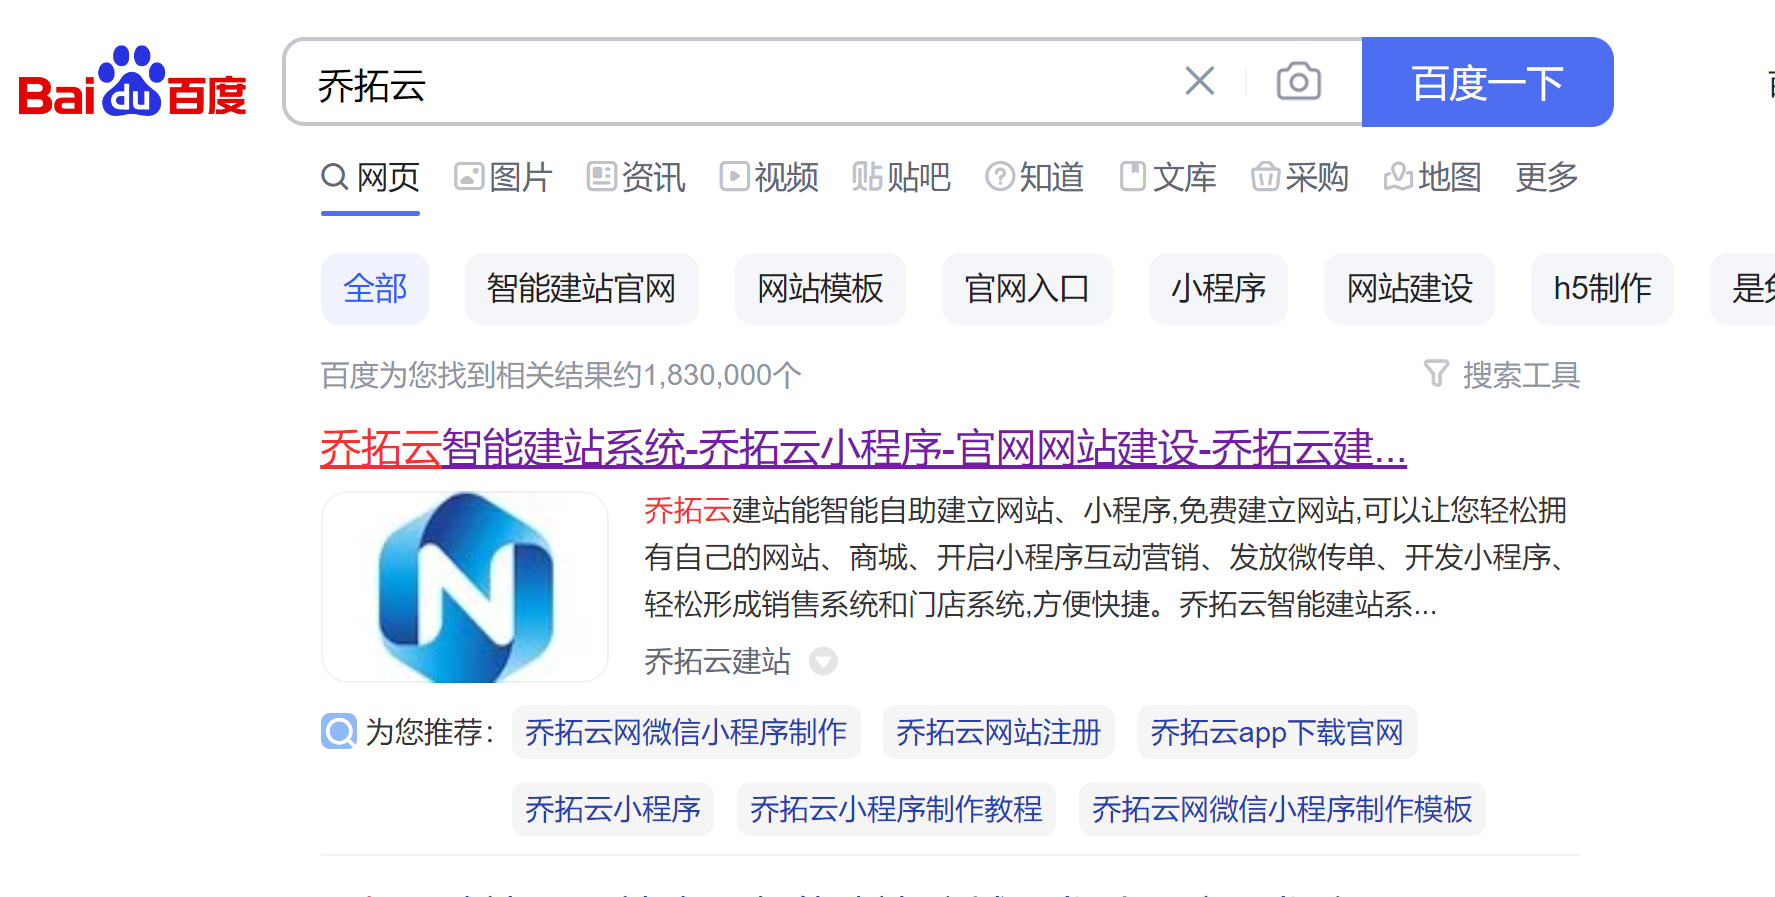The height and width of the screenshot is (897, 1775).
Task: Open suggestion 乔拓云网微信小程序制作
Action: [686, 732]
